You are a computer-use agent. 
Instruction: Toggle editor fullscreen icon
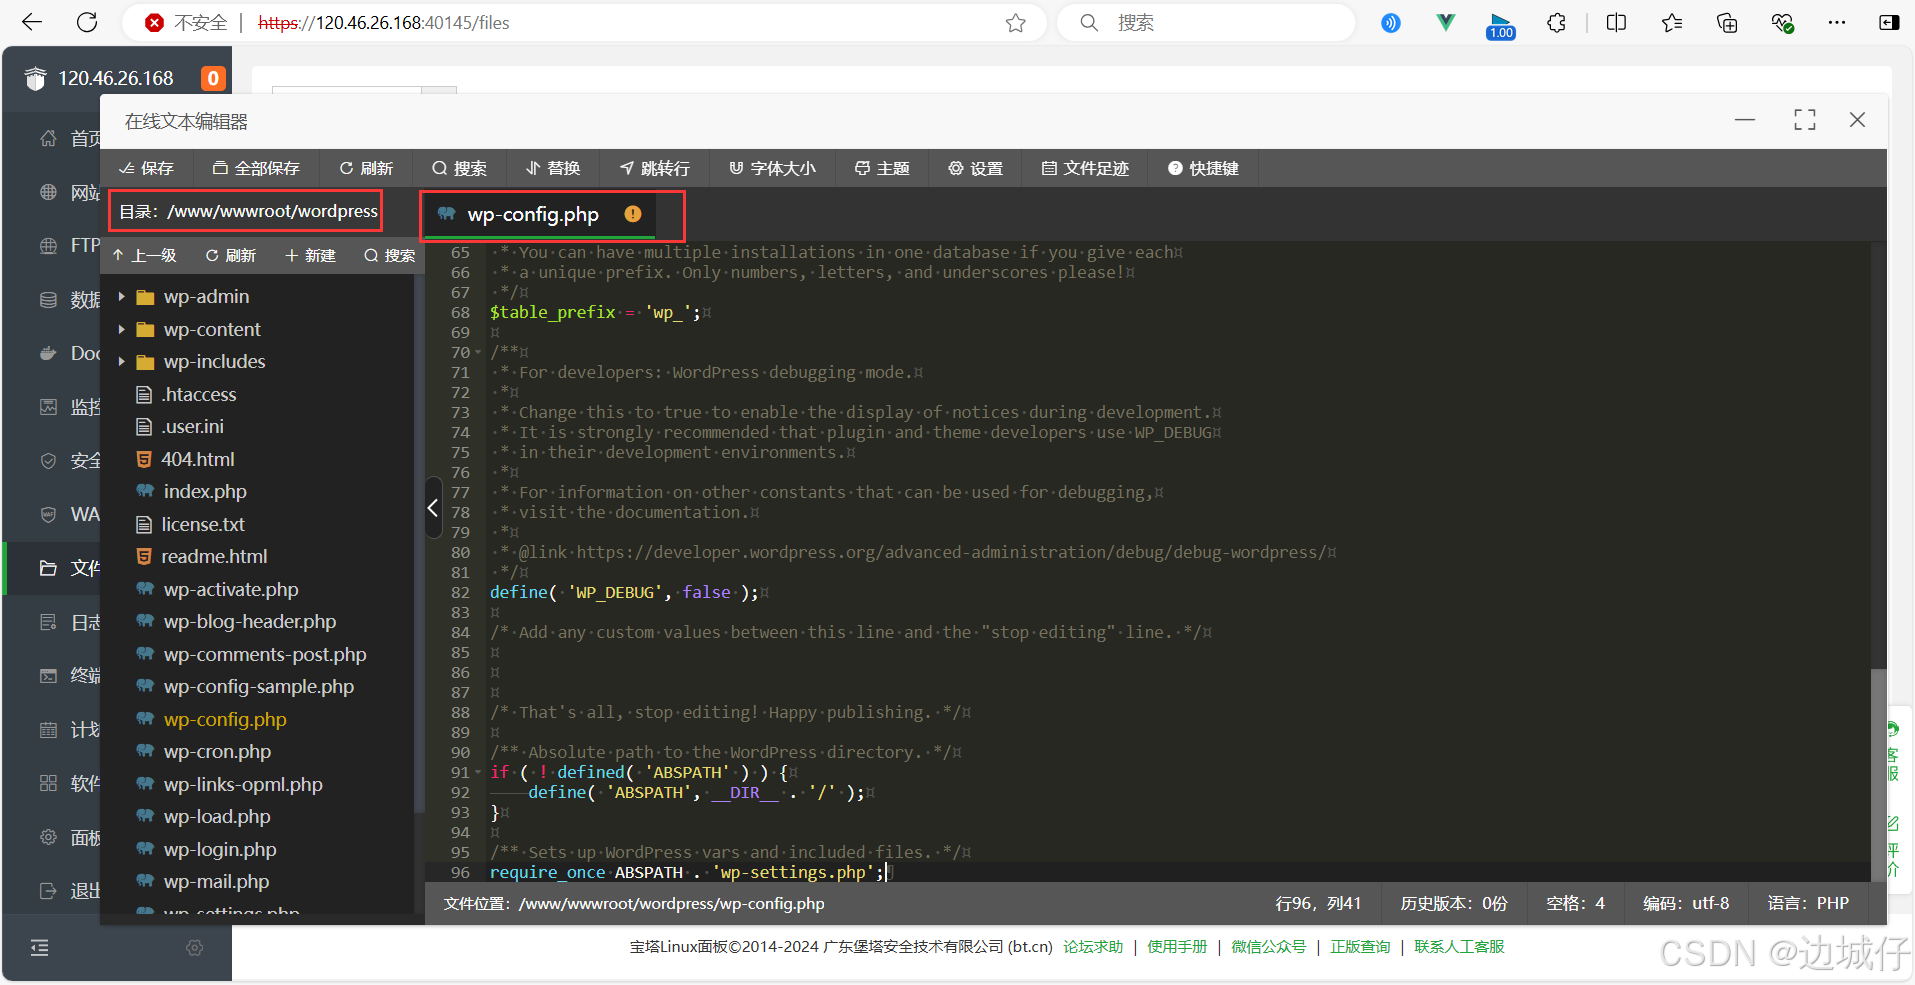1805,120
